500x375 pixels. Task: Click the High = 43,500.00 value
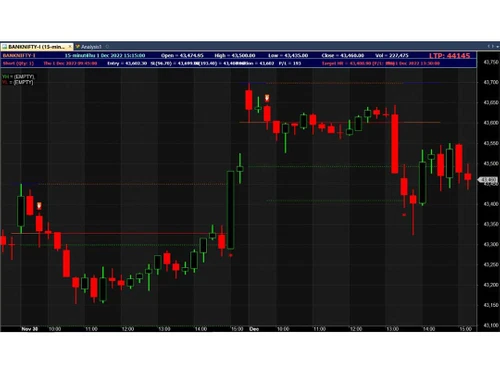coord(235,55)
